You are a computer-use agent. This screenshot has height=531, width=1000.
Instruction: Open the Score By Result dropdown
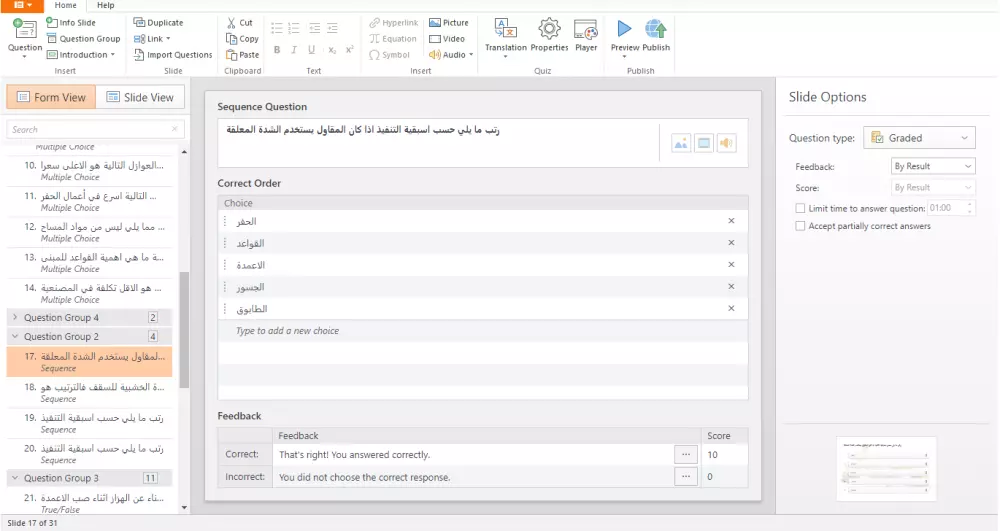click(x=932, y=187)
